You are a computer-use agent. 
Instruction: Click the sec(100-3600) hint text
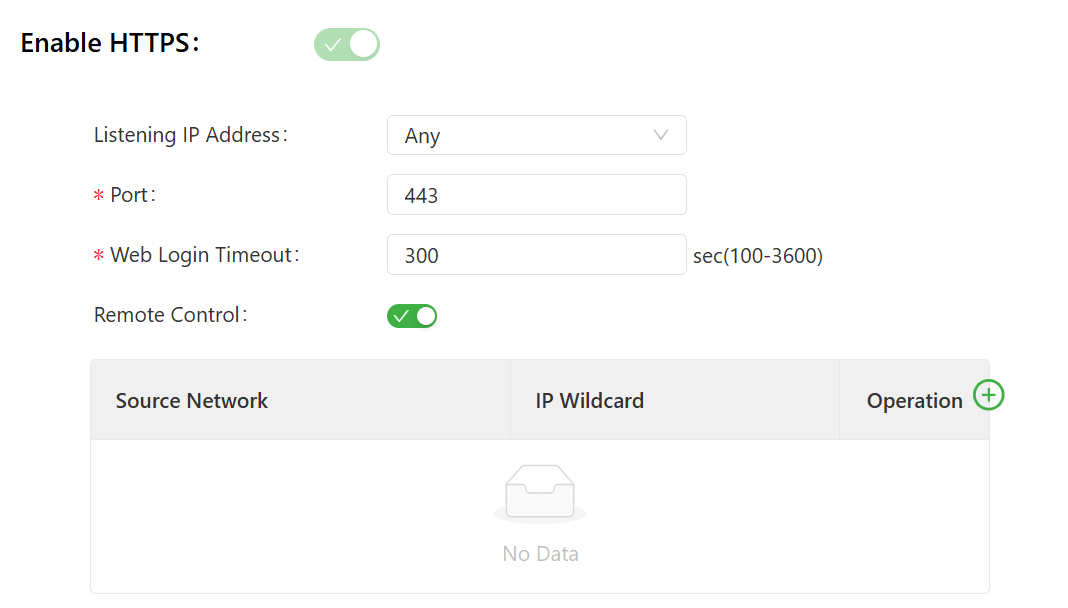pos(758,256)
